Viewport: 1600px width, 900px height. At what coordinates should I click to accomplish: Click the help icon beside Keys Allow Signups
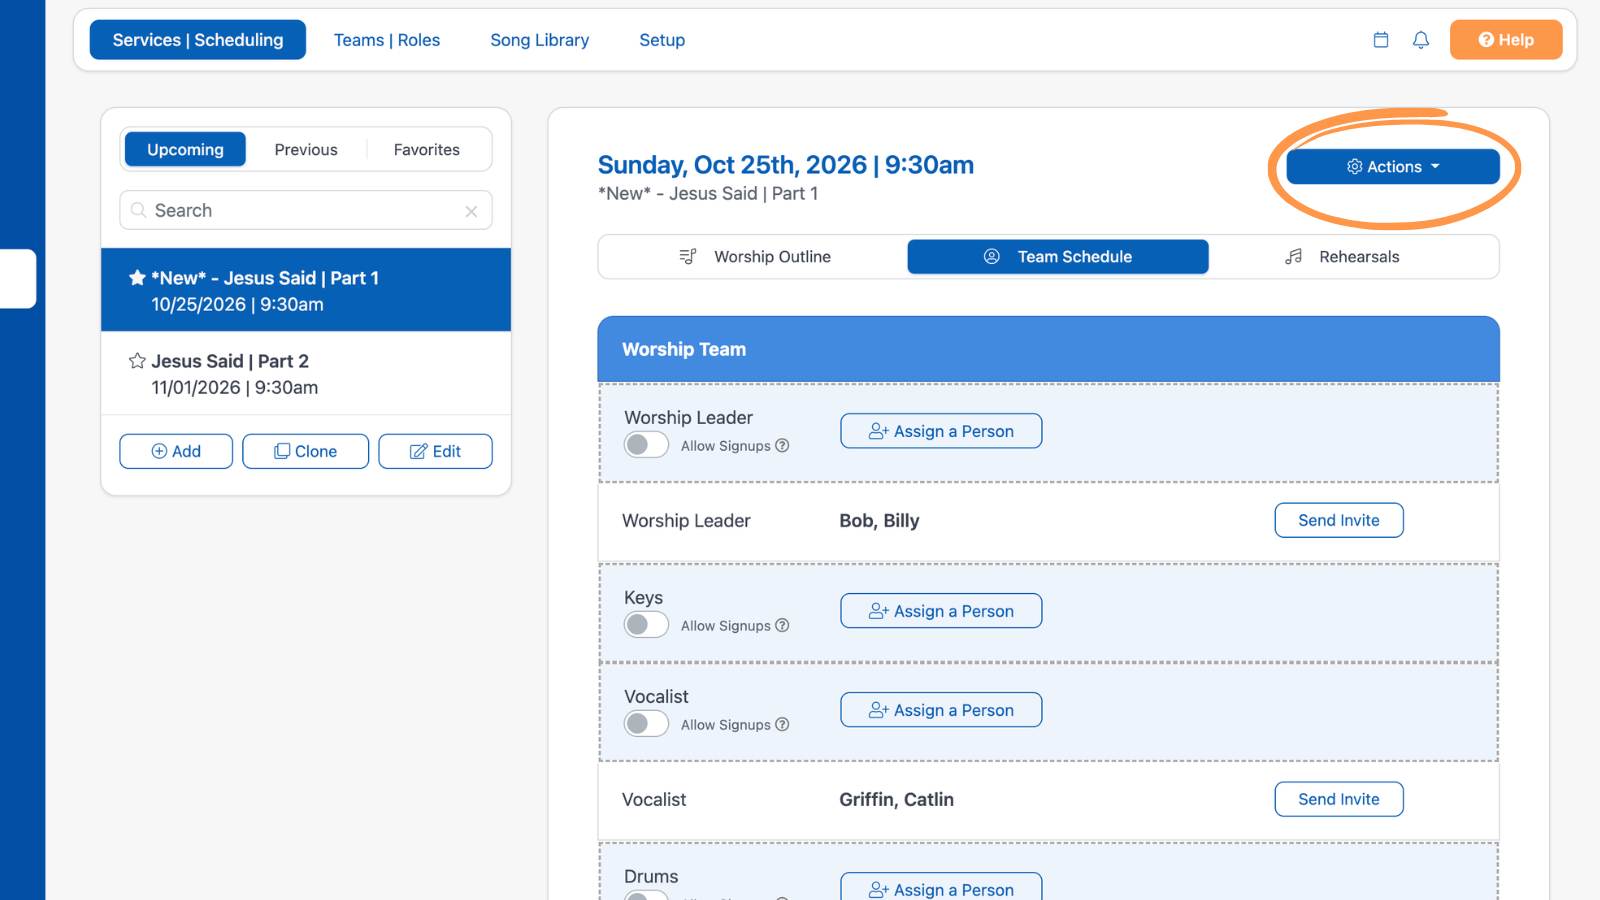(782, 626)
